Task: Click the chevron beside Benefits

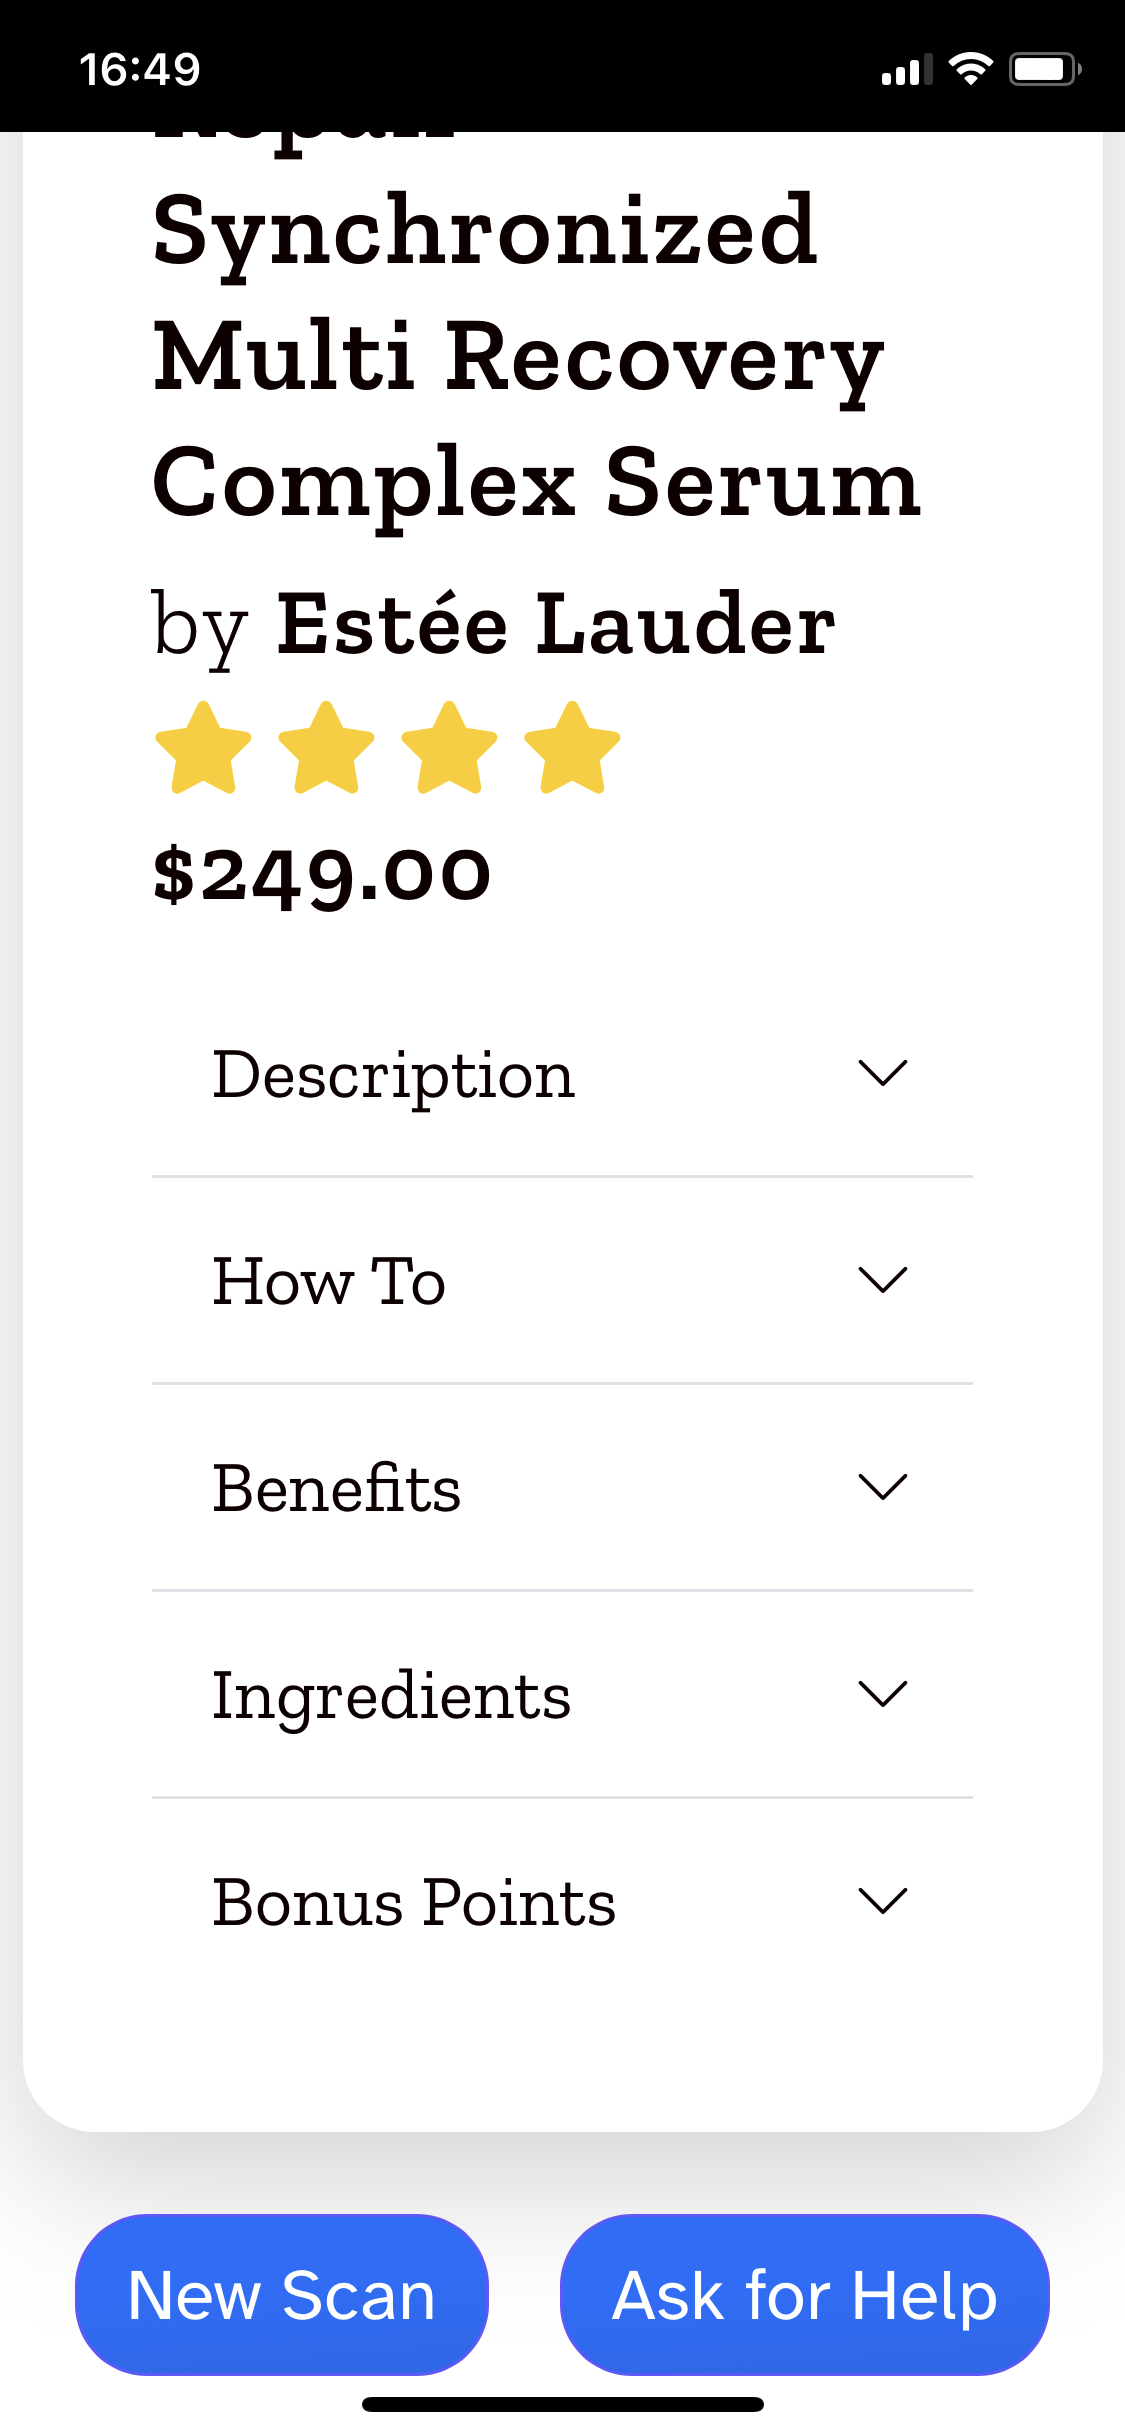Action: tap(883, 1487)
